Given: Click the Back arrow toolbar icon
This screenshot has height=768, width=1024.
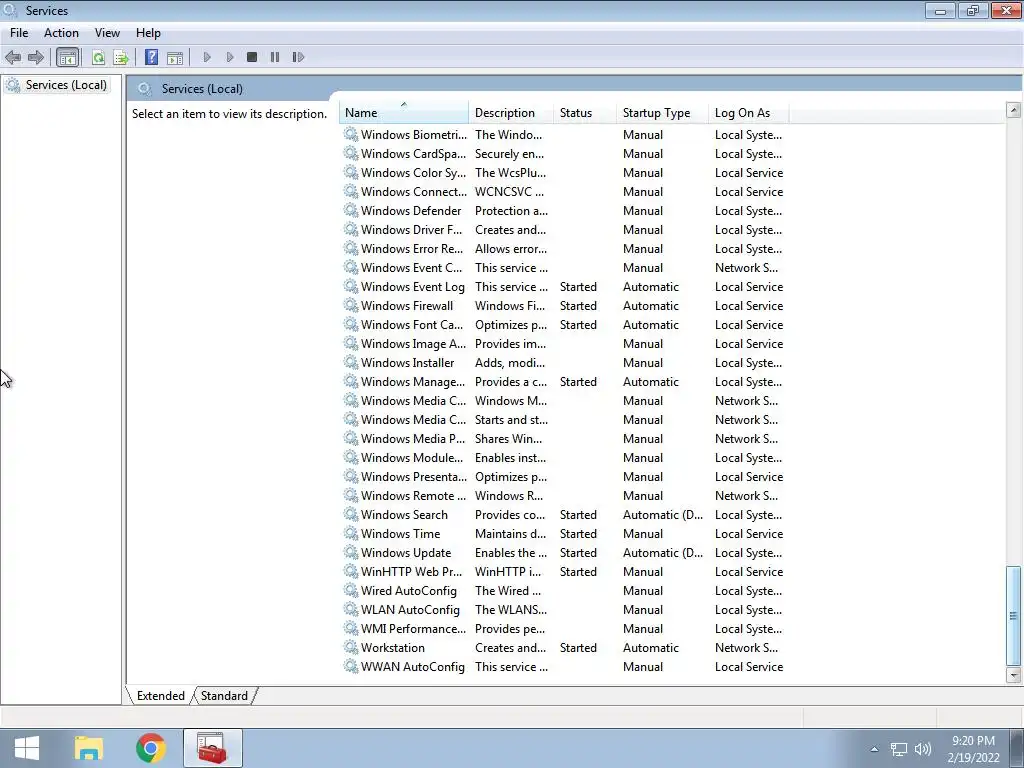Looking at the screenshot, I should pos(13,57).
